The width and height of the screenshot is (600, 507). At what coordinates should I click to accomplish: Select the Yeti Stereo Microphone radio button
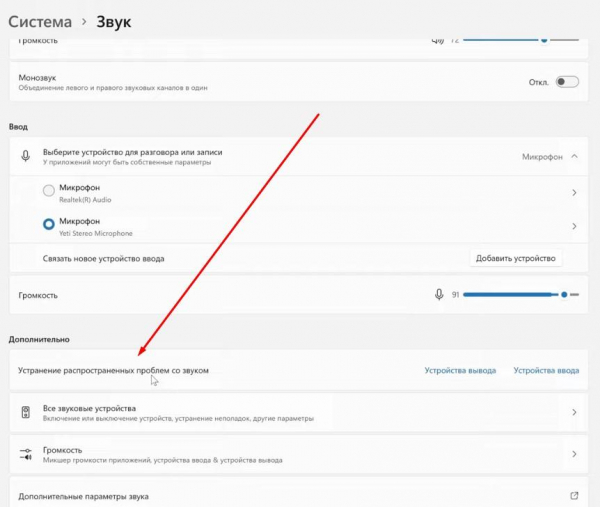[x=49, y=224]
